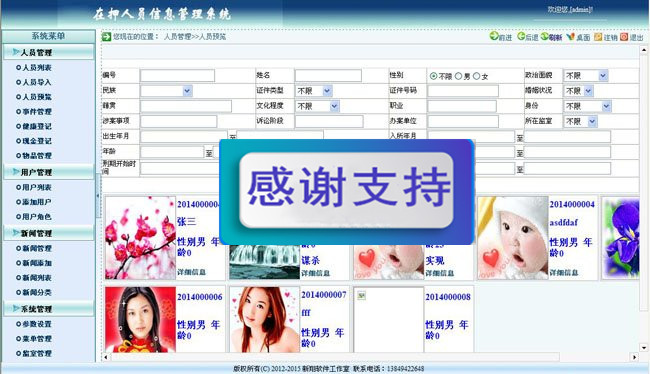The width and height of the screenshot is (650, 374).
Task: Click the 前进 forward icon
Action: click(x=493, y=36)
